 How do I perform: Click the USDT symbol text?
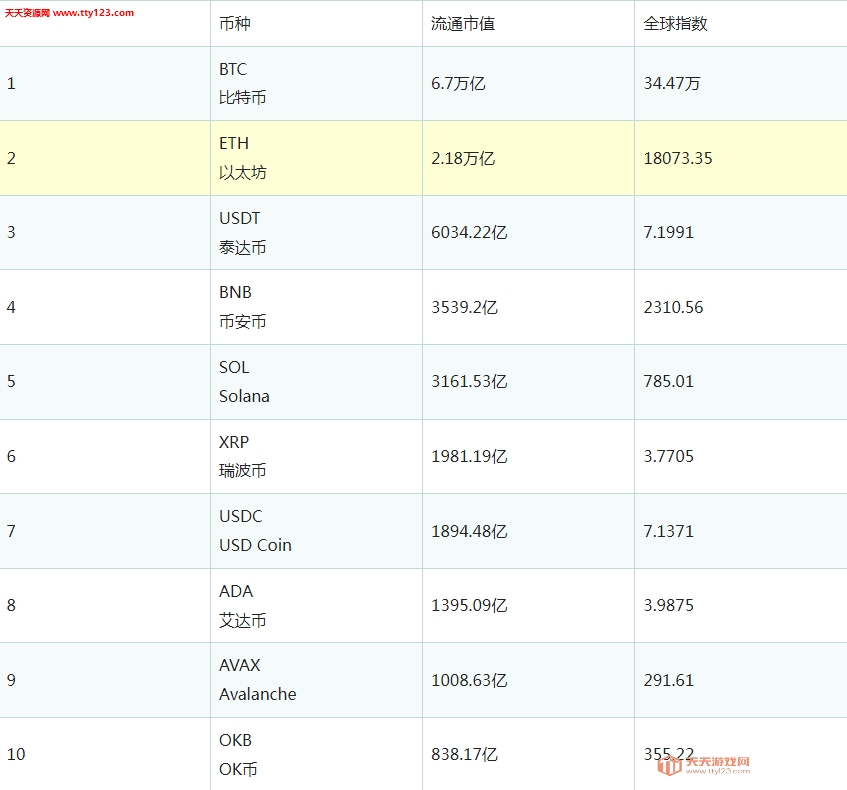pyautogui.click(x=239, y=218)
